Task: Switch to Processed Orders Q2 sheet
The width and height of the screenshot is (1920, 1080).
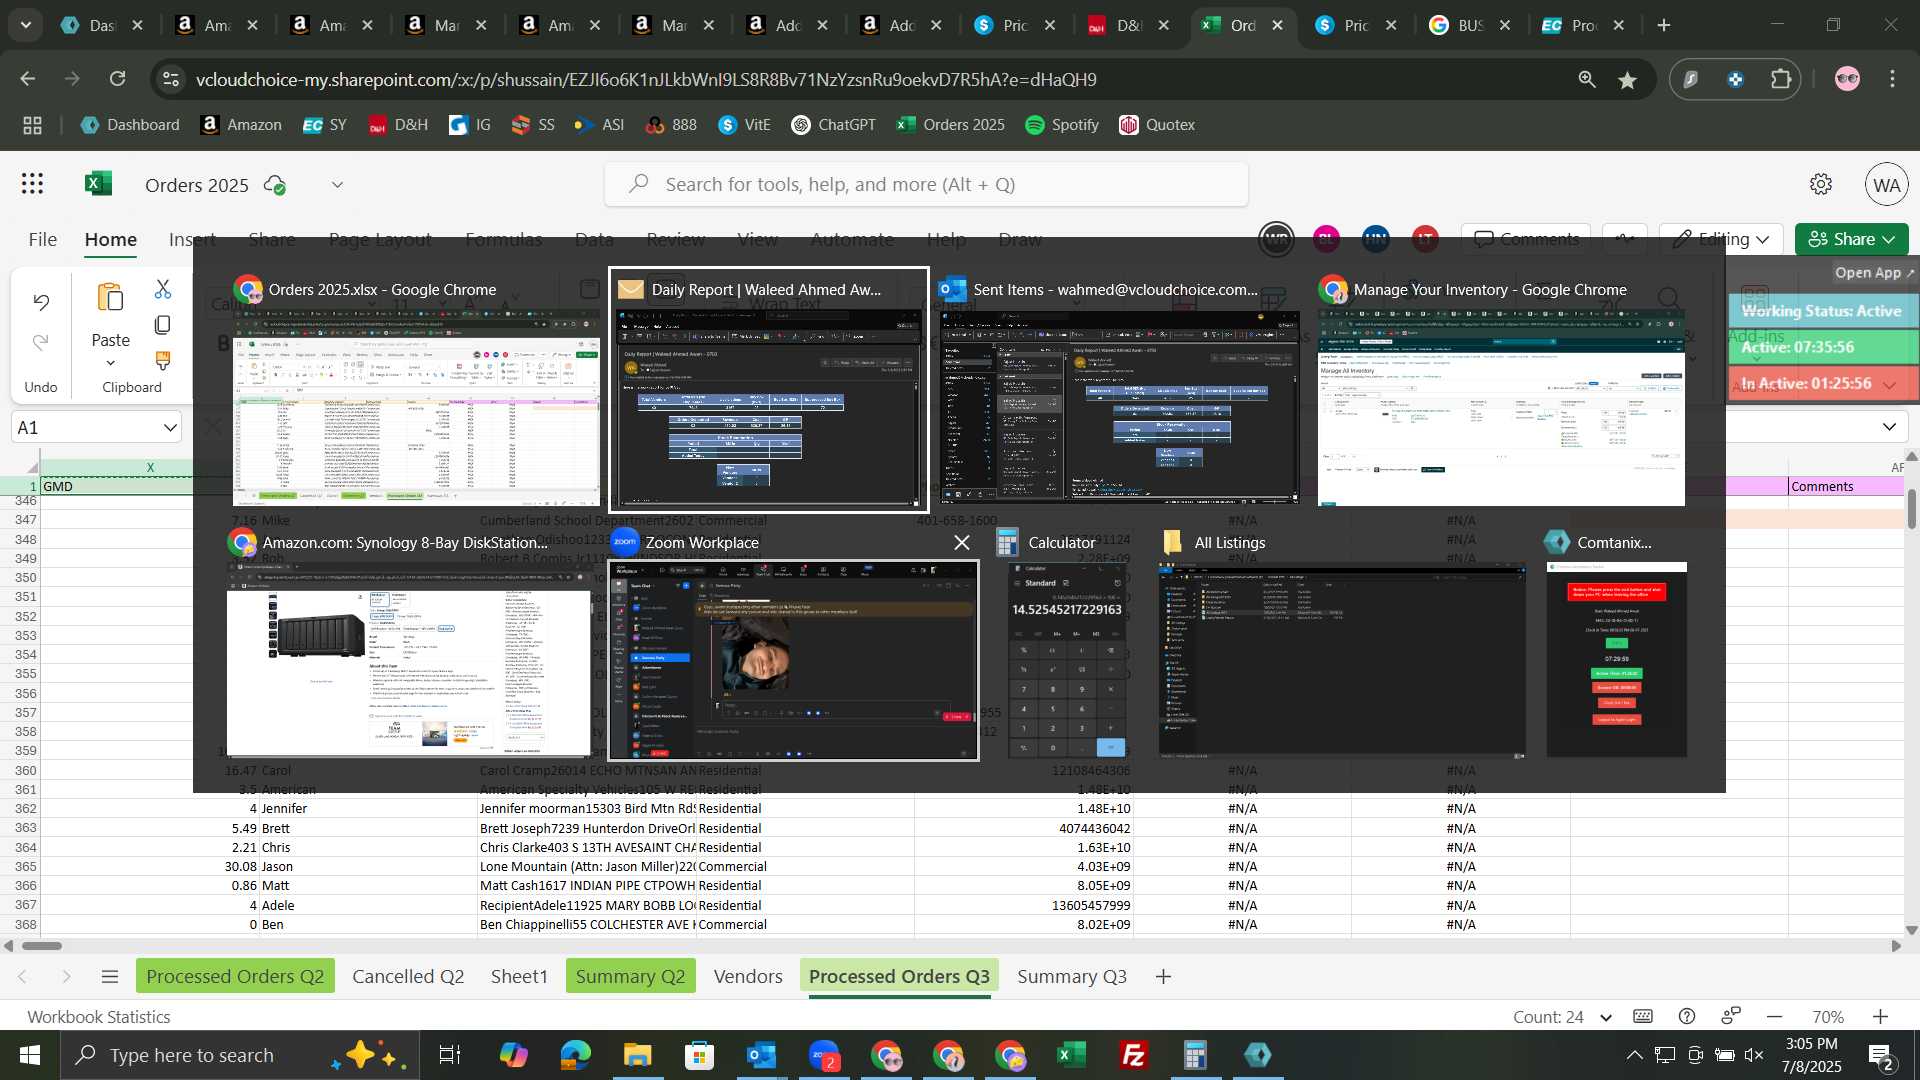Action: coord(235,977)
